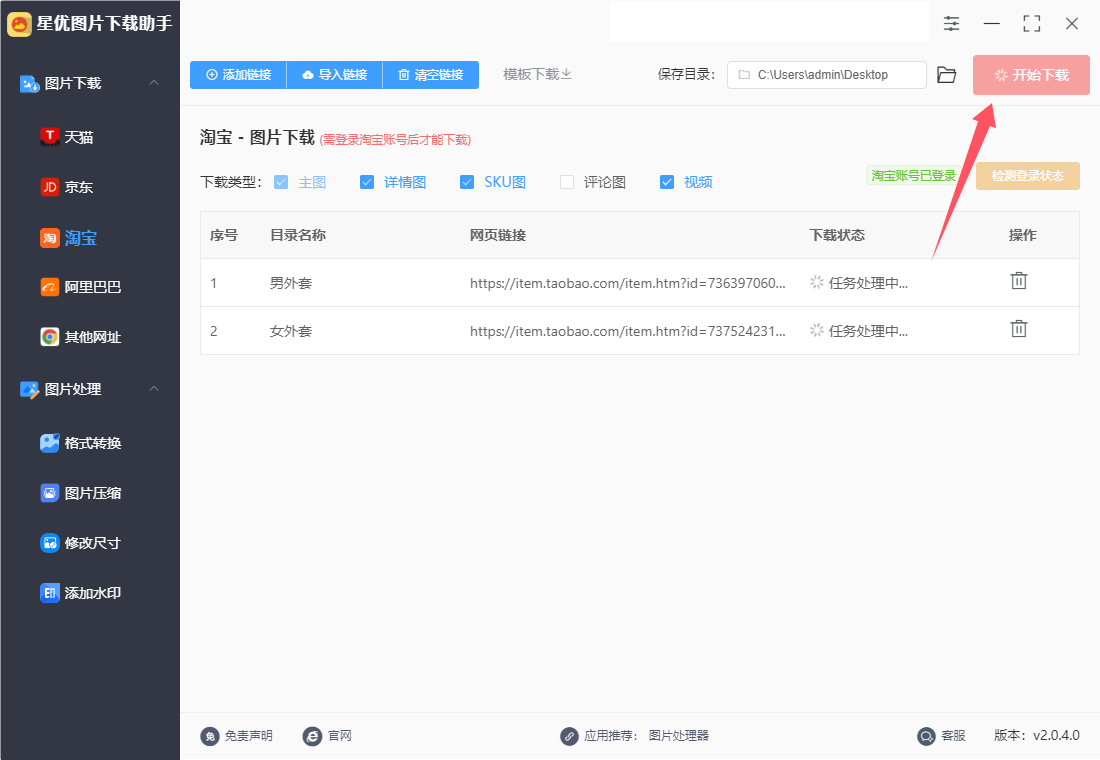
Task: Click the 图片处理器 recommended app link
Action: click(x=678, y=735)
